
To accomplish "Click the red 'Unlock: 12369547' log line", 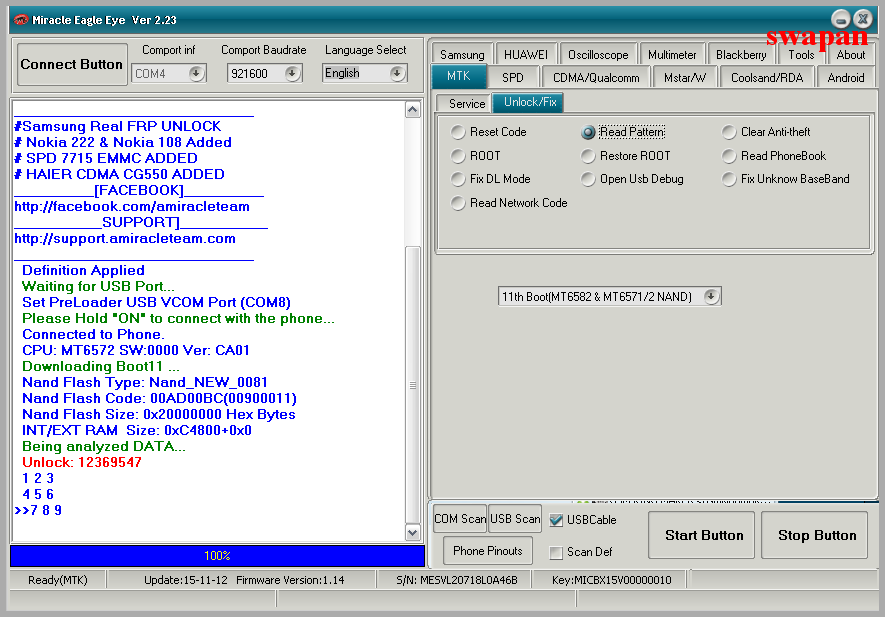I will pyautogui.click(x=82, y=462).
